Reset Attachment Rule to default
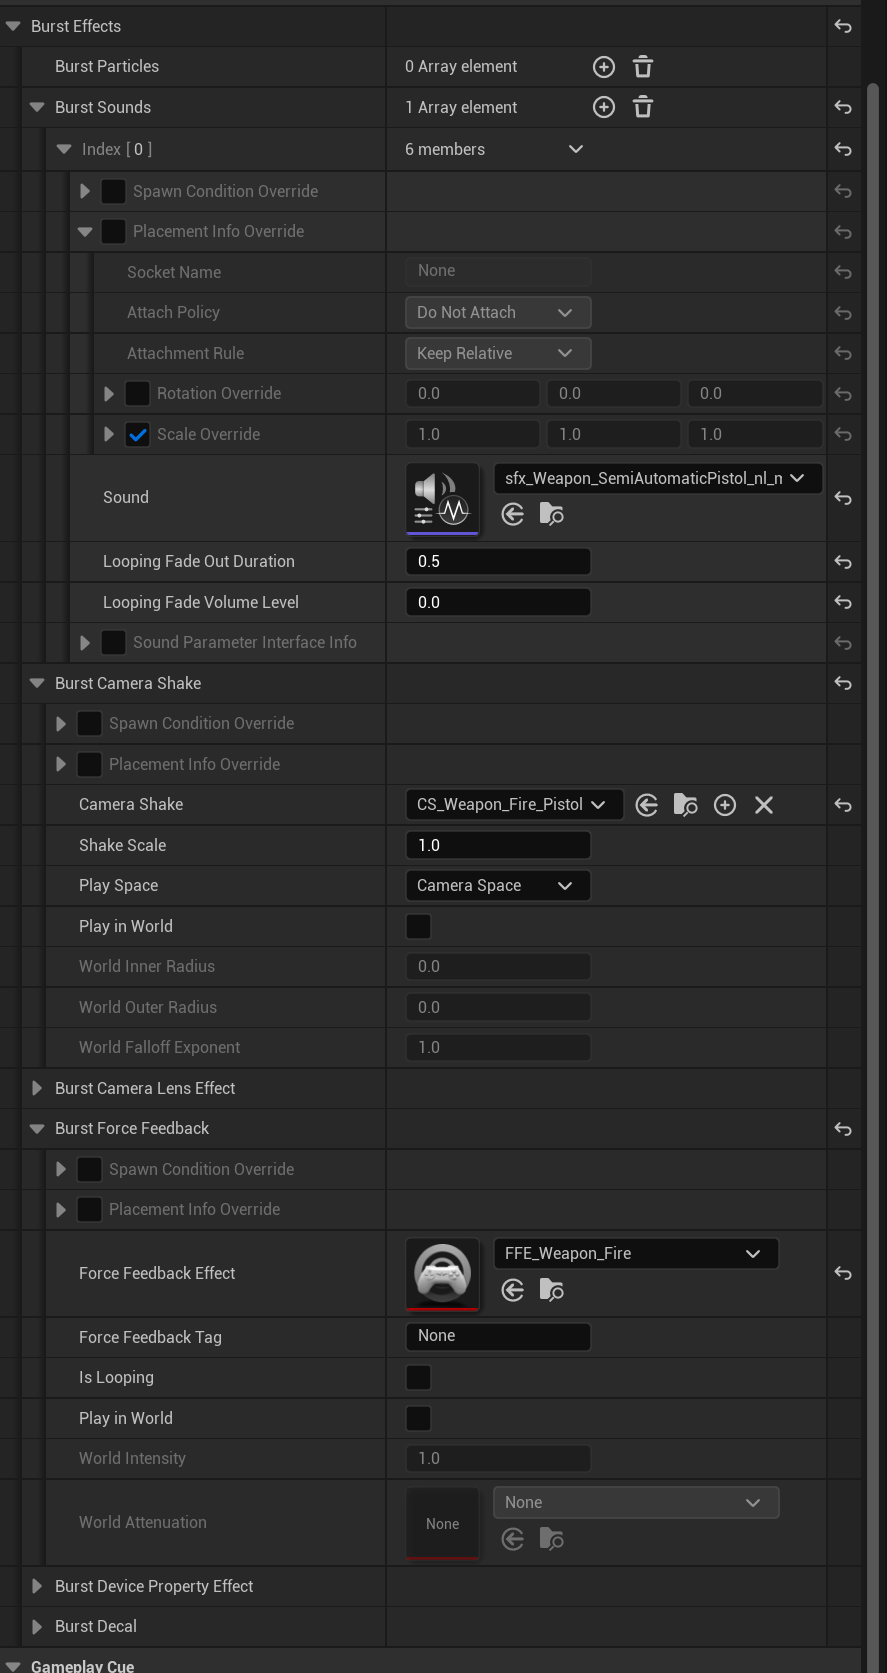This screenshot has height=1673, width=887. click(x=843, y=353)
